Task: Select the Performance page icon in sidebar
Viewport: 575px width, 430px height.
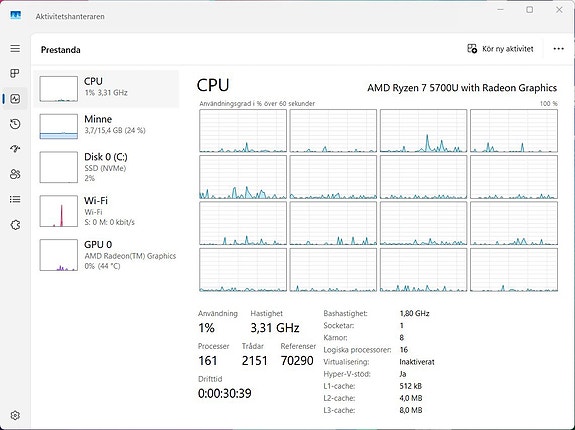Action: 15,99
